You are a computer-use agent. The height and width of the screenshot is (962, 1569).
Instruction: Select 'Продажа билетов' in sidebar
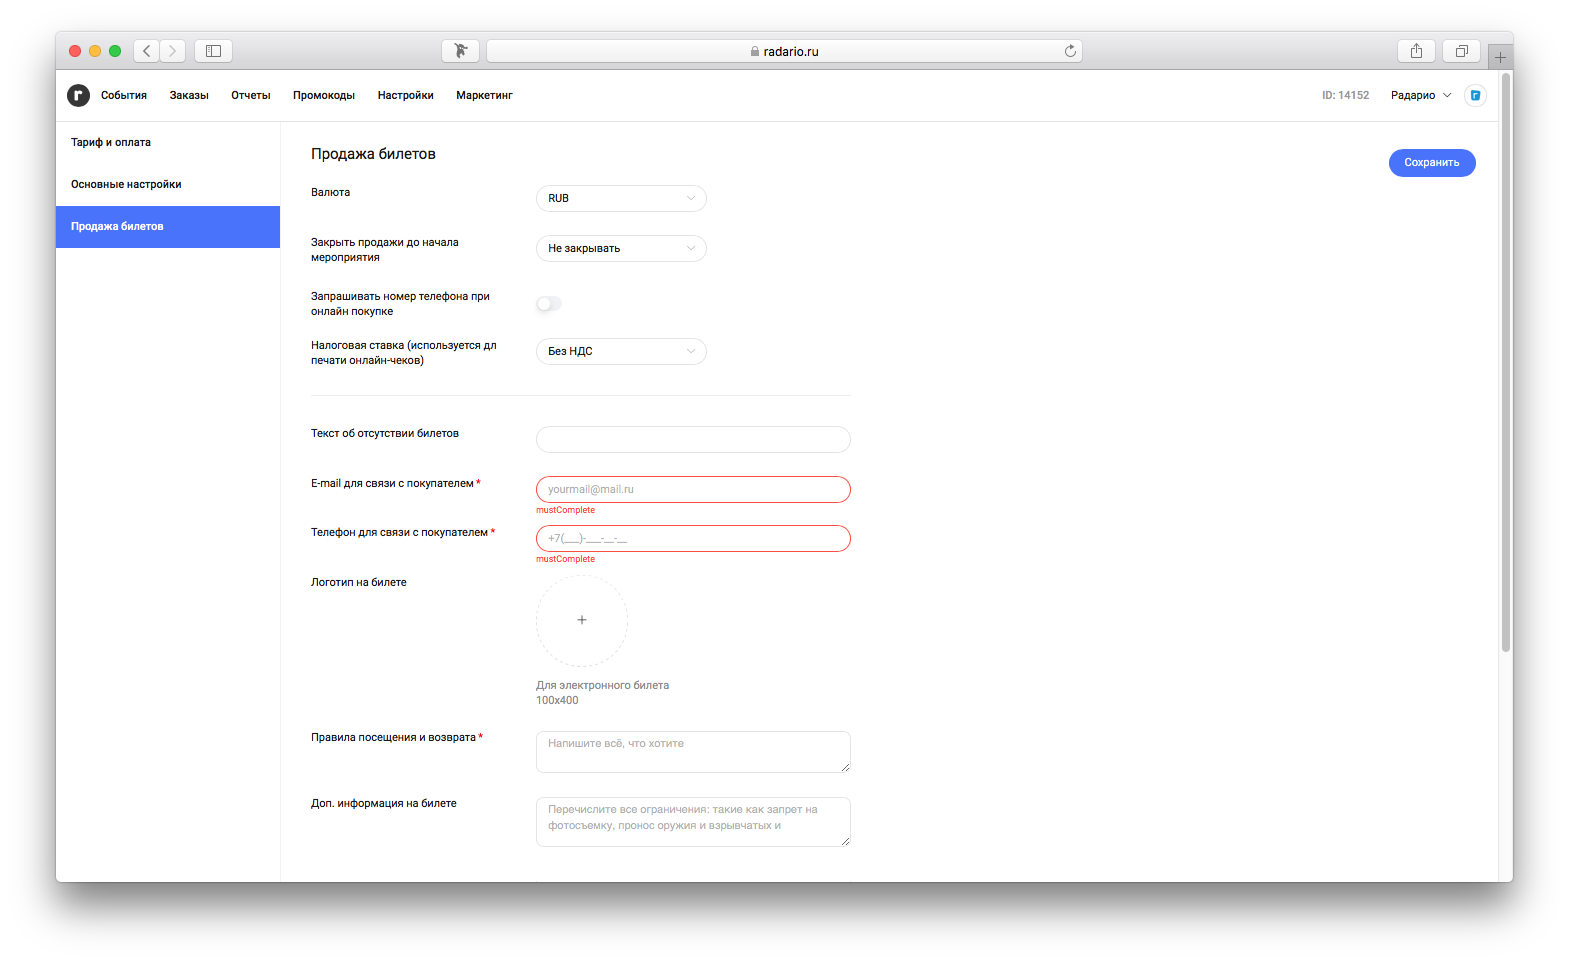click(x=168, y=226)
